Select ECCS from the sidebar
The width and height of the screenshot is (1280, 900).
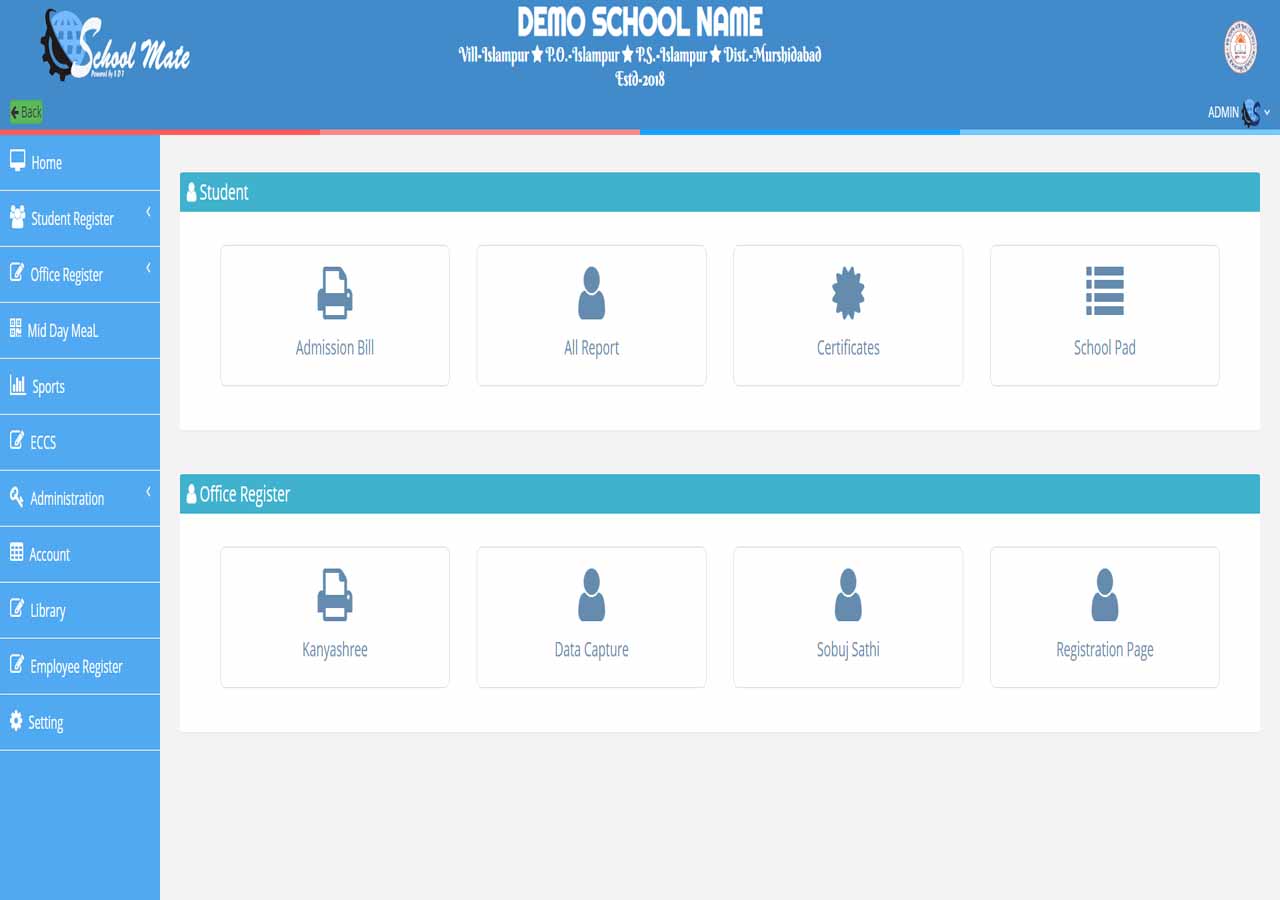pyautogui.click(x=42, y=442)
